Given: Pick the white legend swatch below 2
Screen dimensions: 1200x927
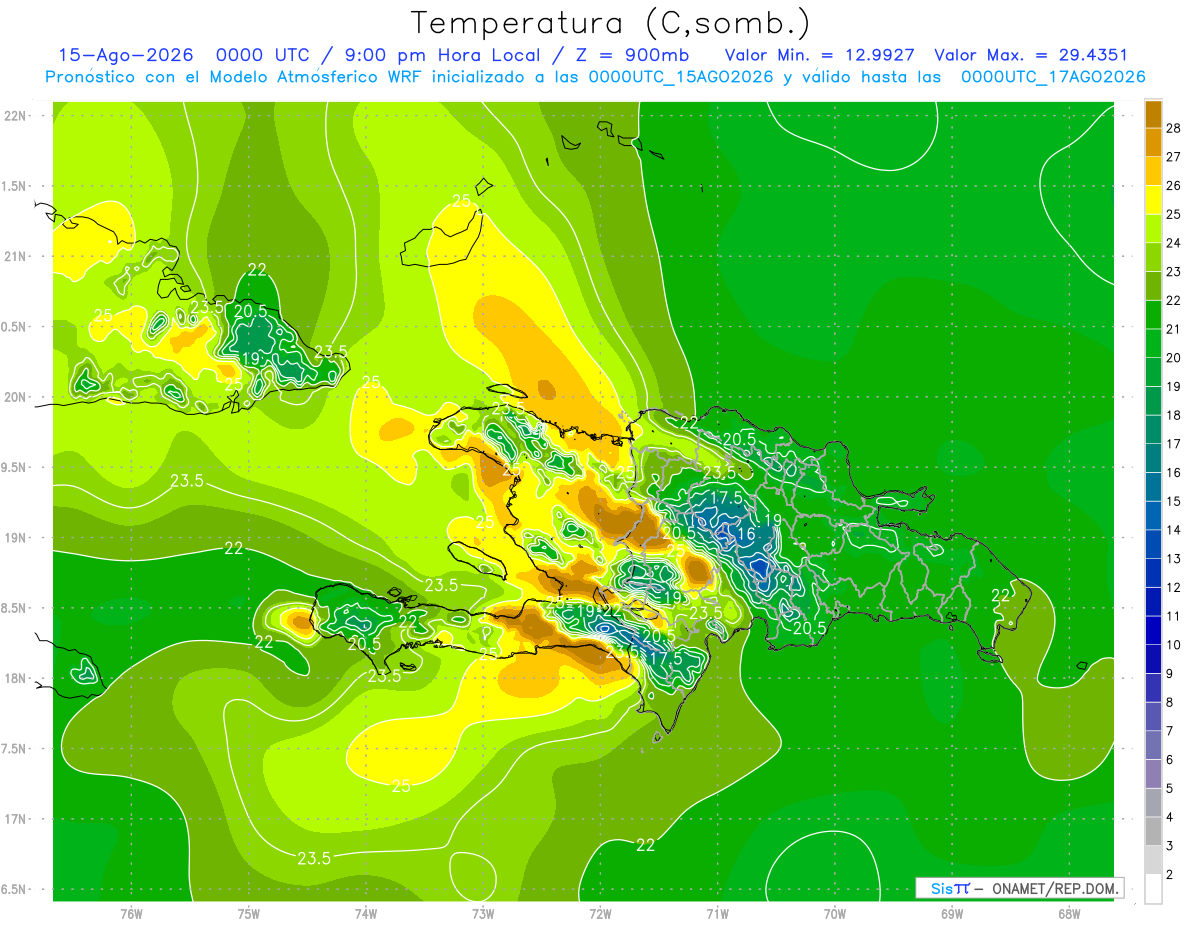Looking at the screenshot, I should pos(1153,890).
